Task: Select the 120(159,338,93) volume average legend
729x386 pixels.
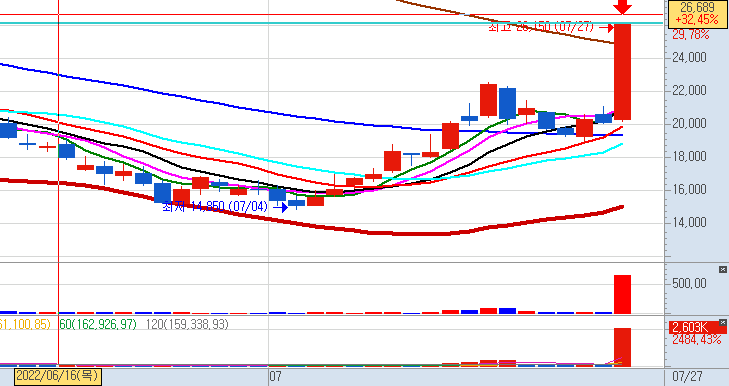Action: [187, 324]
